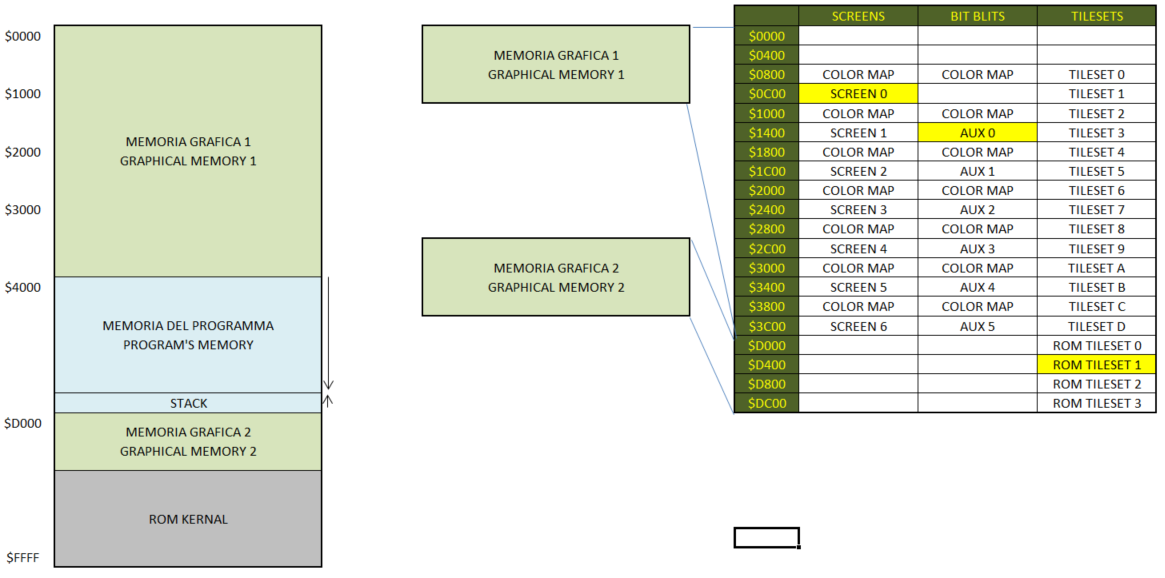Select the $0400 address cell in table

(766, 55)
